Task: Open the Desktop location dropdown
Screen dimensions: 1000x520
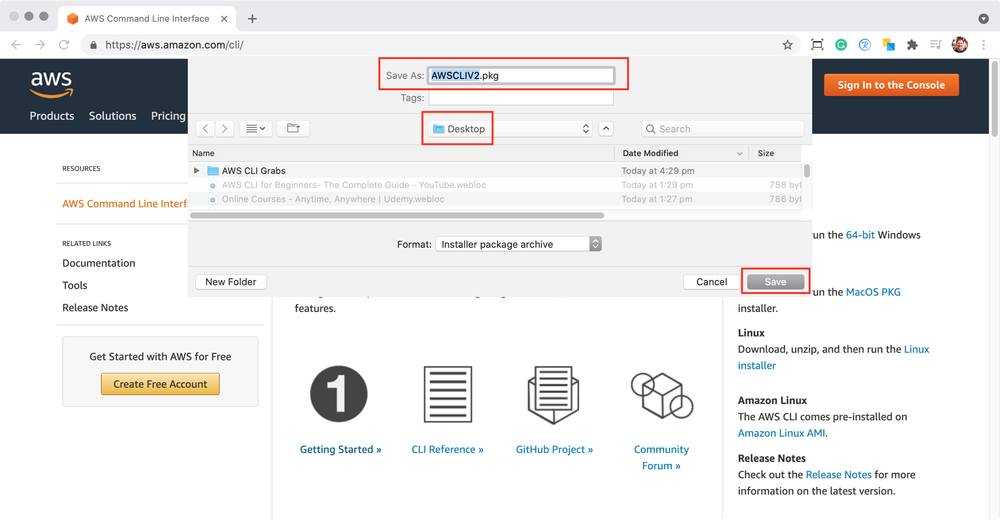Action: 510,129
